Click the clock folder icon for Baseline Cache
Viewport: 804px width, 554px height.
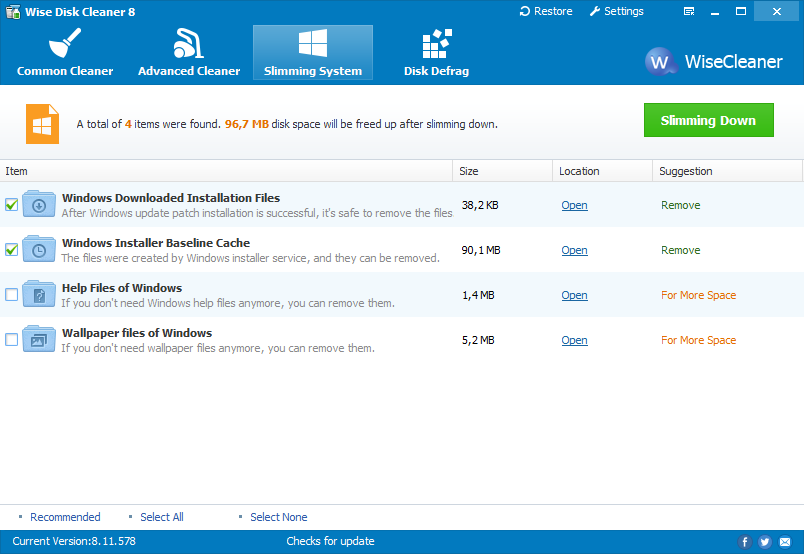(39, 249)
